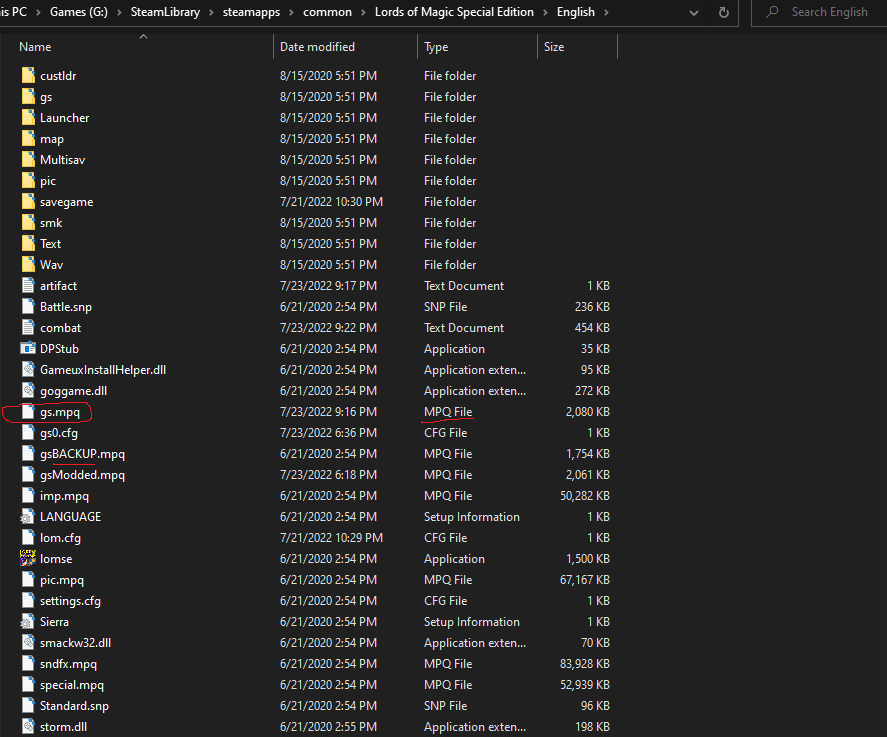Expand chevron after common breadcrumb
Viewport: 887px width, 737px height.
(363, 12)
